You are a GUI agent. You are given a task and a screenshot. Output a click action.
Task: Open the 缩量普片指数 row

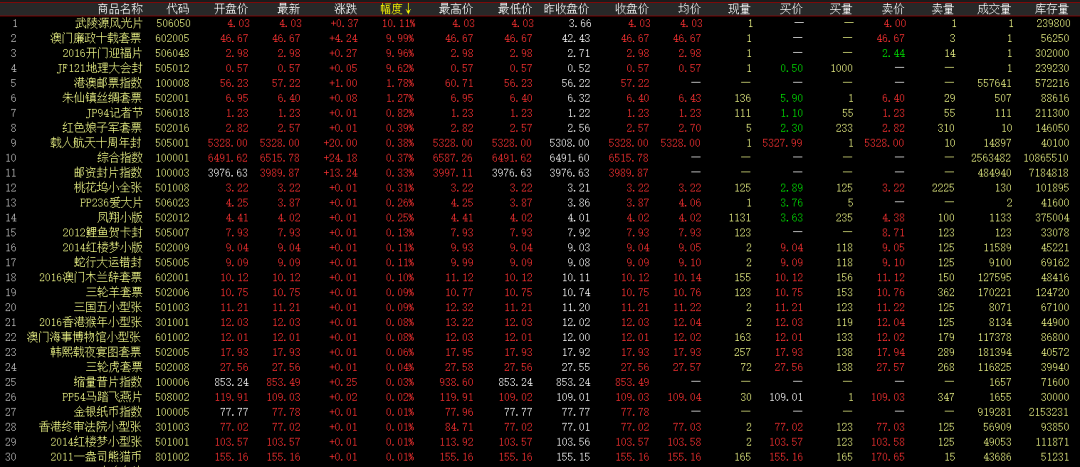[540, 381]
